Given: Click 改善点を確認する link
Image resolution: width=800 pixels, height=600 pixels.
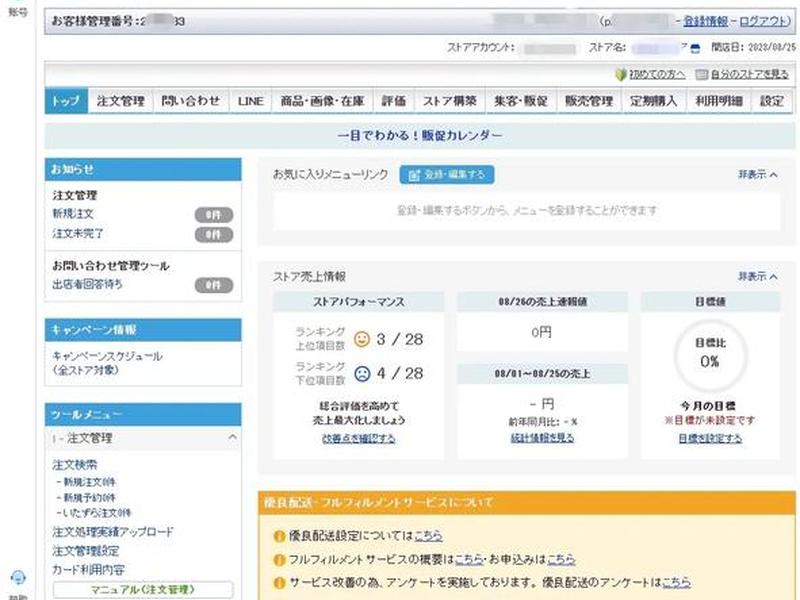Looking at the screenshot, I should 359,438.
